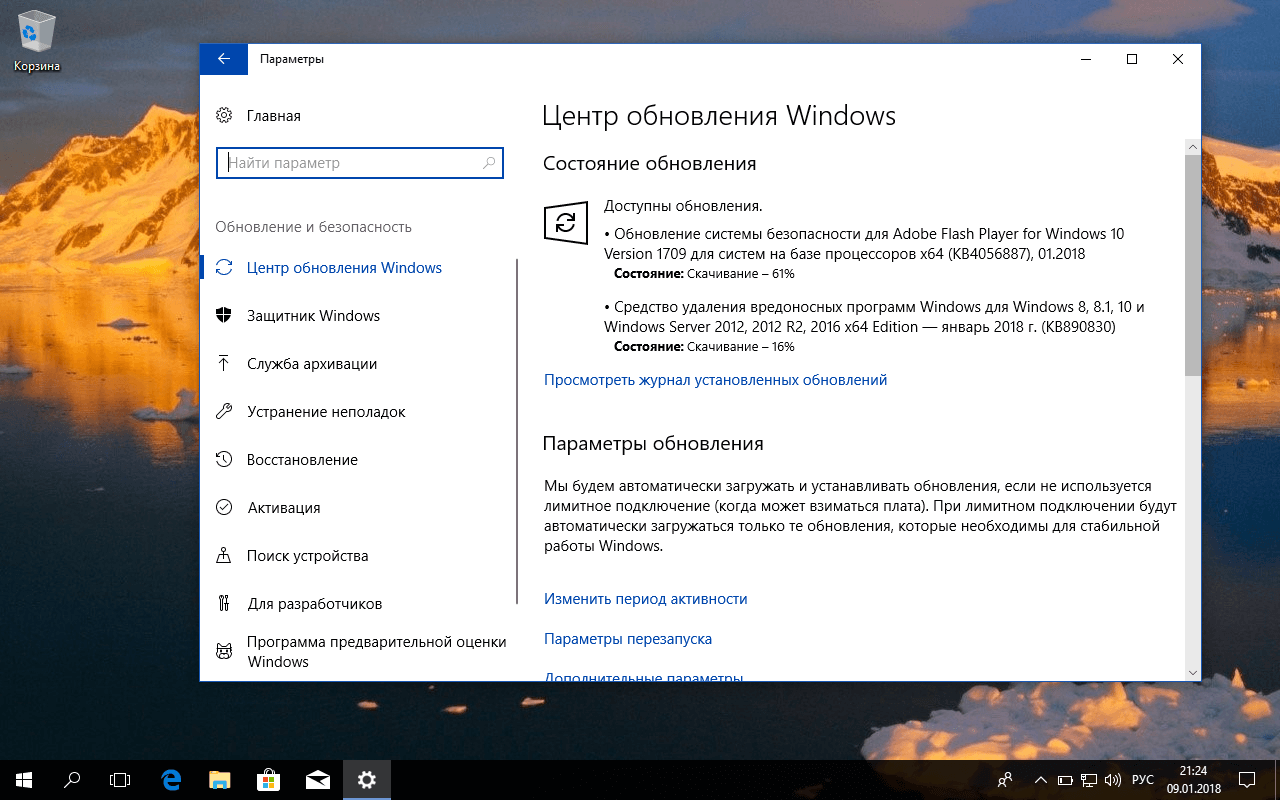Image resolution: width=1280 pixels, height=800 pixels.
Task: Open the Windows Start menu
Action: pos(23,779)
